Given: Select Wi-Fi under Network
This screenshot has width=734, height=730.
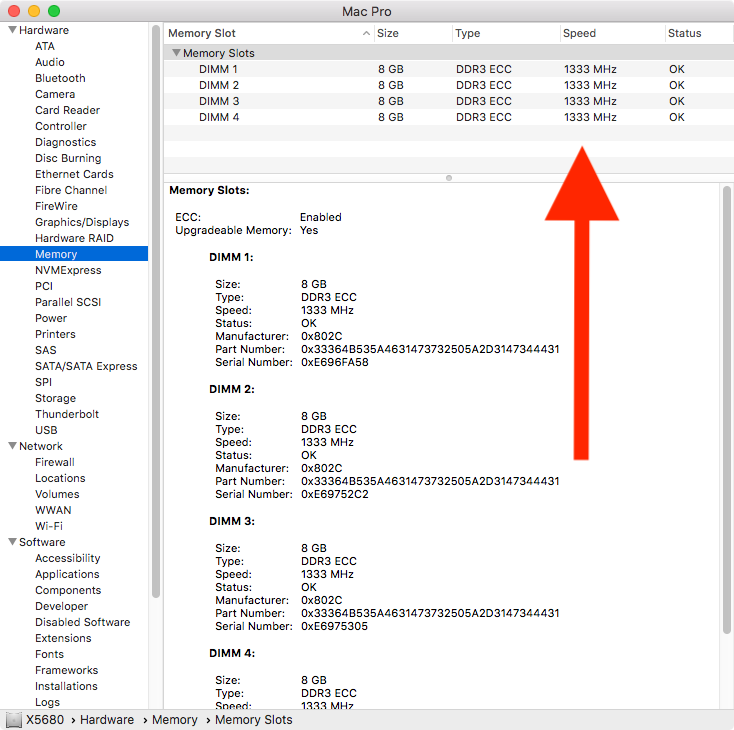Looking at the screenshot, I should tap(49, 526).
